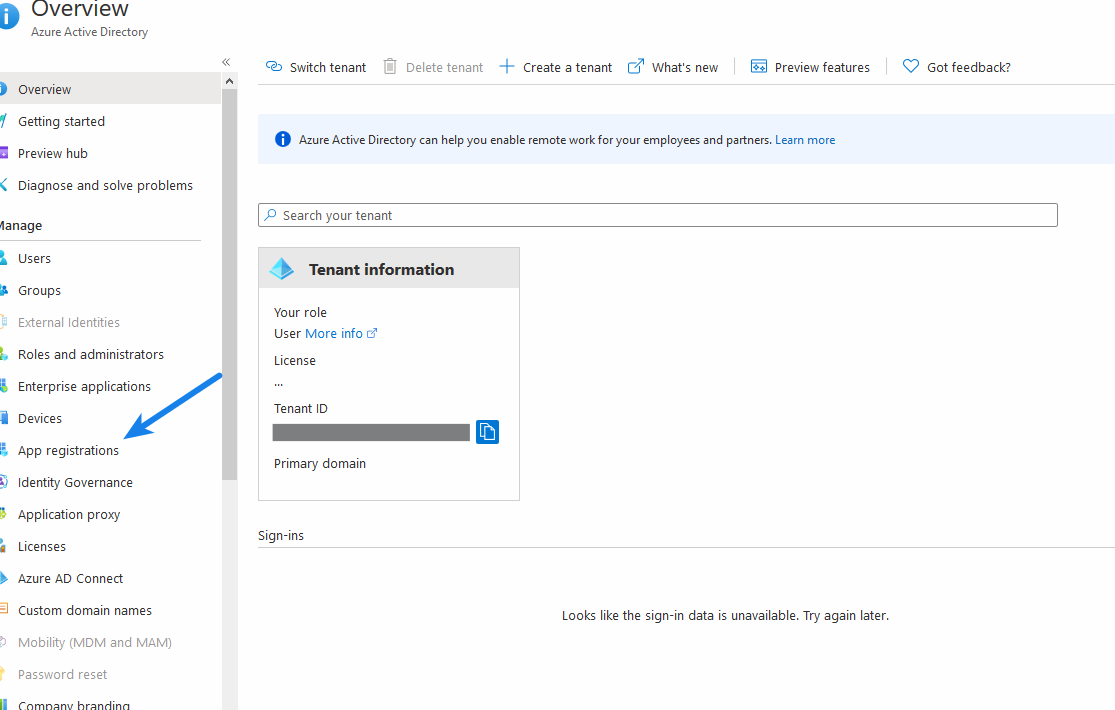Click the License label
Image resolution: width=1115 pixels, height=710 pixels.
tap(294, 361)
